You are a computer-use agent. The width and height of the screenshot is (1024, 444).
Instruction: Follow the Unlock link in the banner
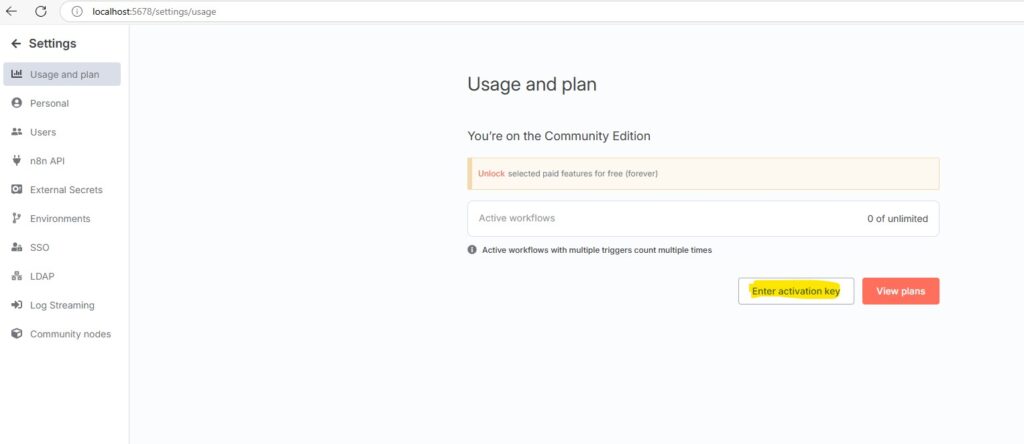point(491,174)
